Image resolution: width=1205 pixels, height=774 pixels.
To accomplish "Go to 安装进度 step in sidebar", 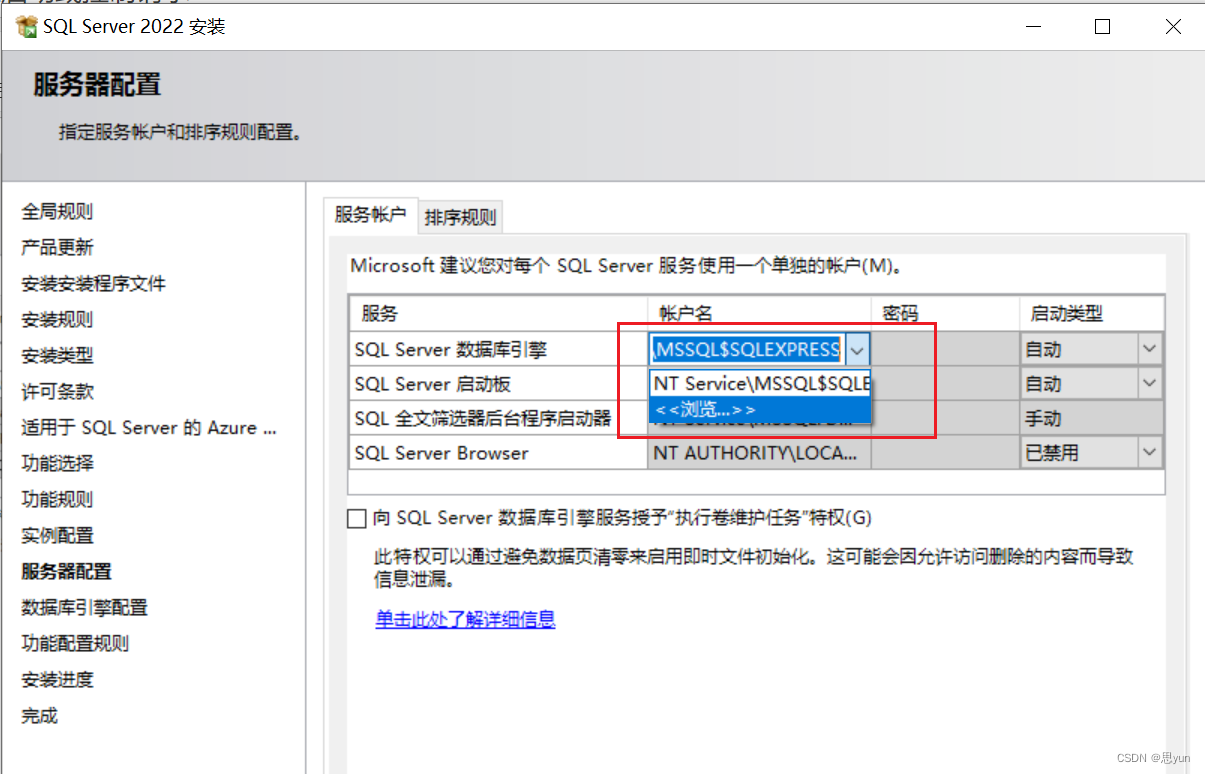I will pyautogui.click(x=57, y=679).
